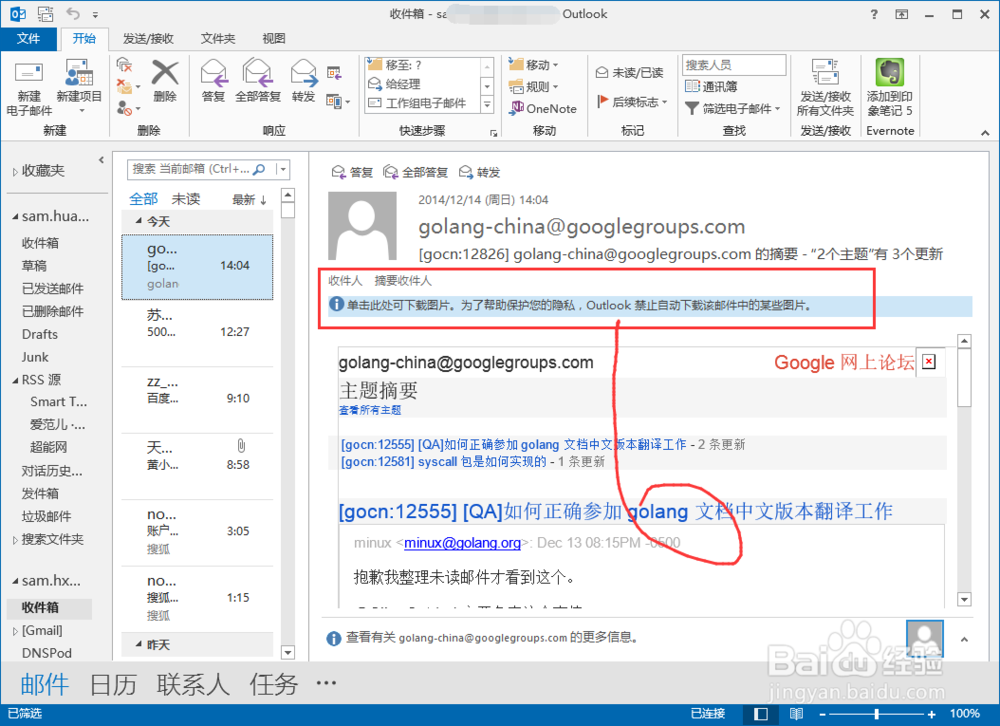Click the reading pane Reply All (全部答复) icon

(x=390, y=172)
